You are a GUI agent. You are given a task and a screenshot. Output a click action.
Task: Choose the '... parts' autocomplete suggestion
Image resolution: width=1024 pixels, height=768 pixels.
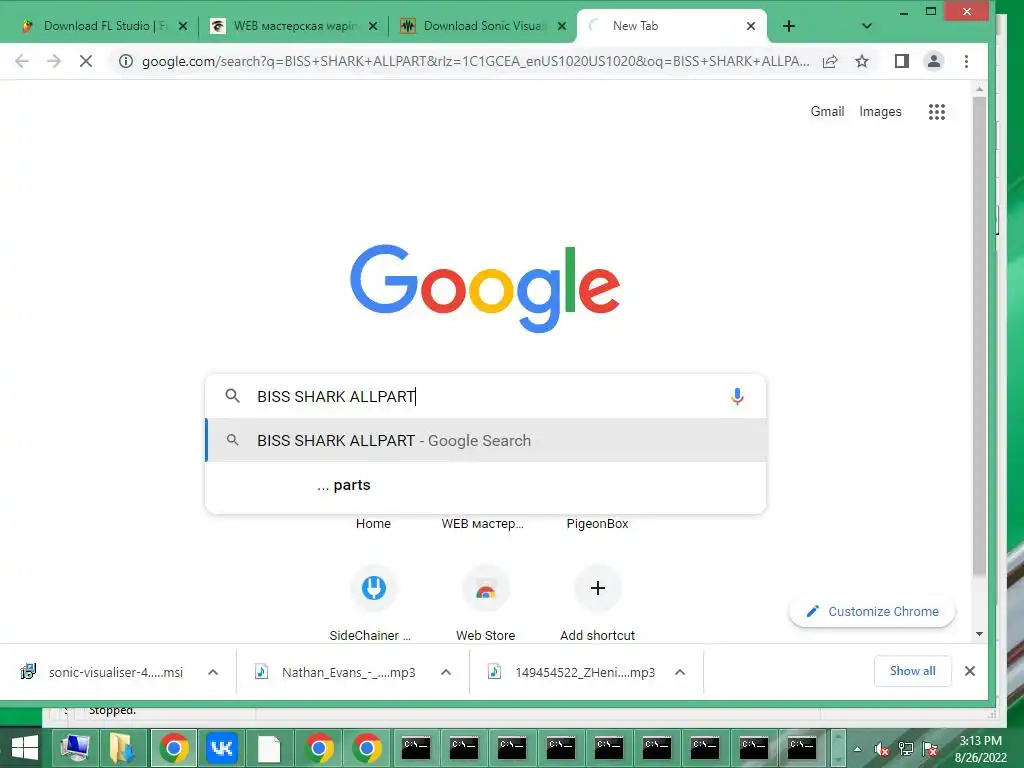(486, 485)
